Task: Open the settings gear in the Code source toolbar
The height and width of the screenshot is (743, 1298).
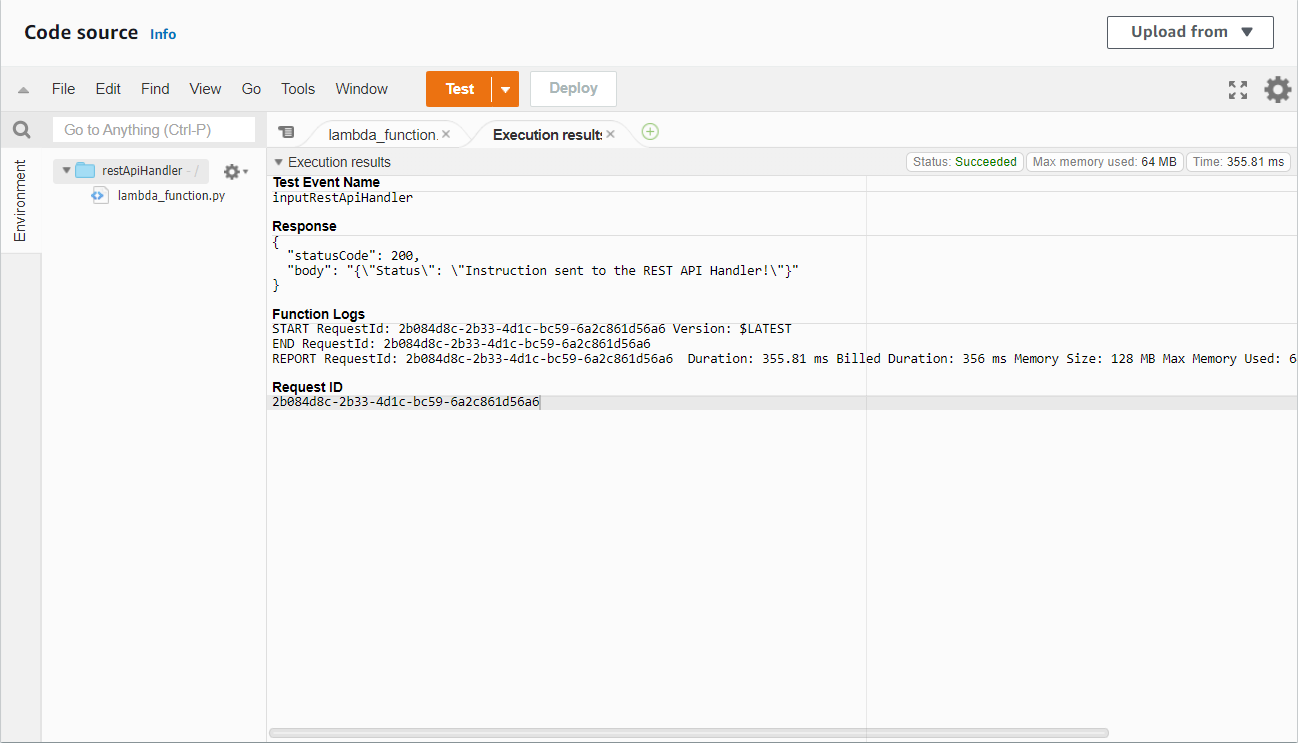Action: tap(1277, 90)
